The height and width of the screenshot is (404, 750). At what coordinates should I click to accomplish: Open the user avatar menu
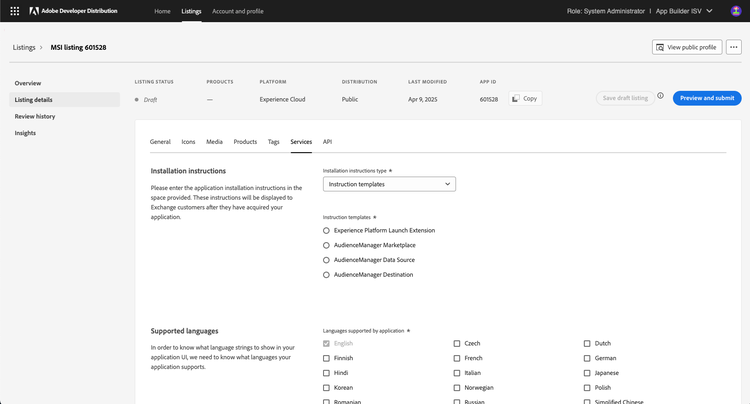[736, 11]
